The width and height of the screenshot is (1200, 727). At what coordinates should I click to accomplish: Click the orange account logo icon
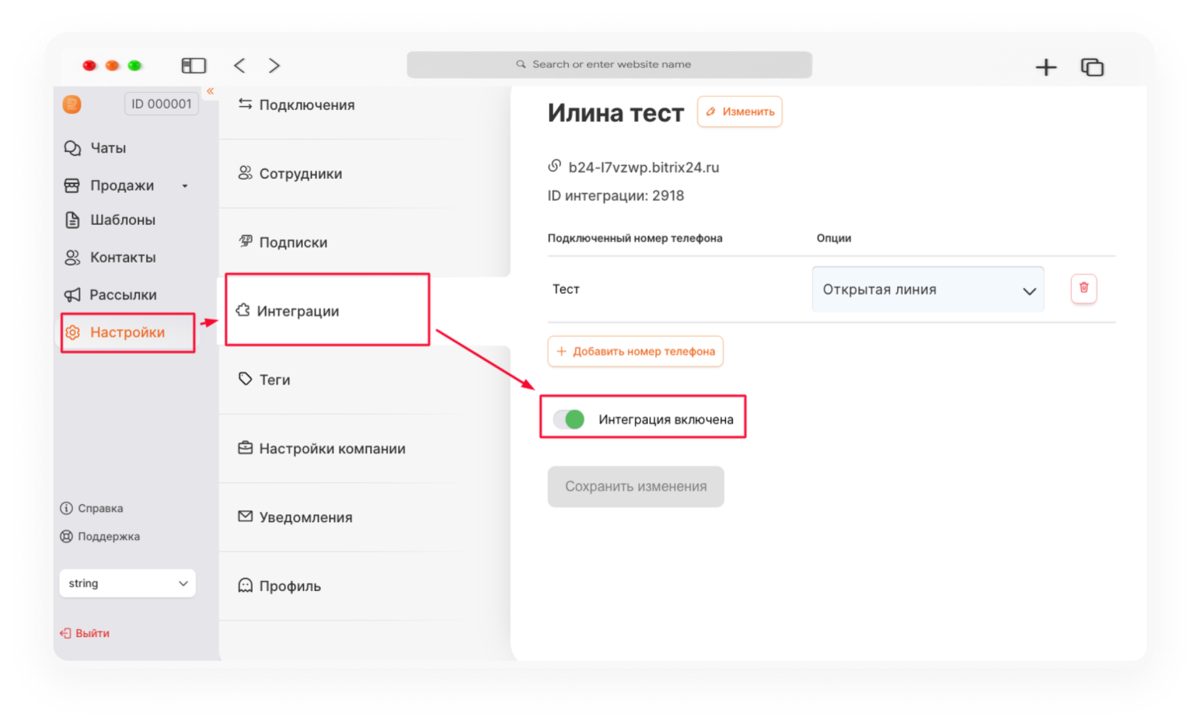(x=72, y=104)
